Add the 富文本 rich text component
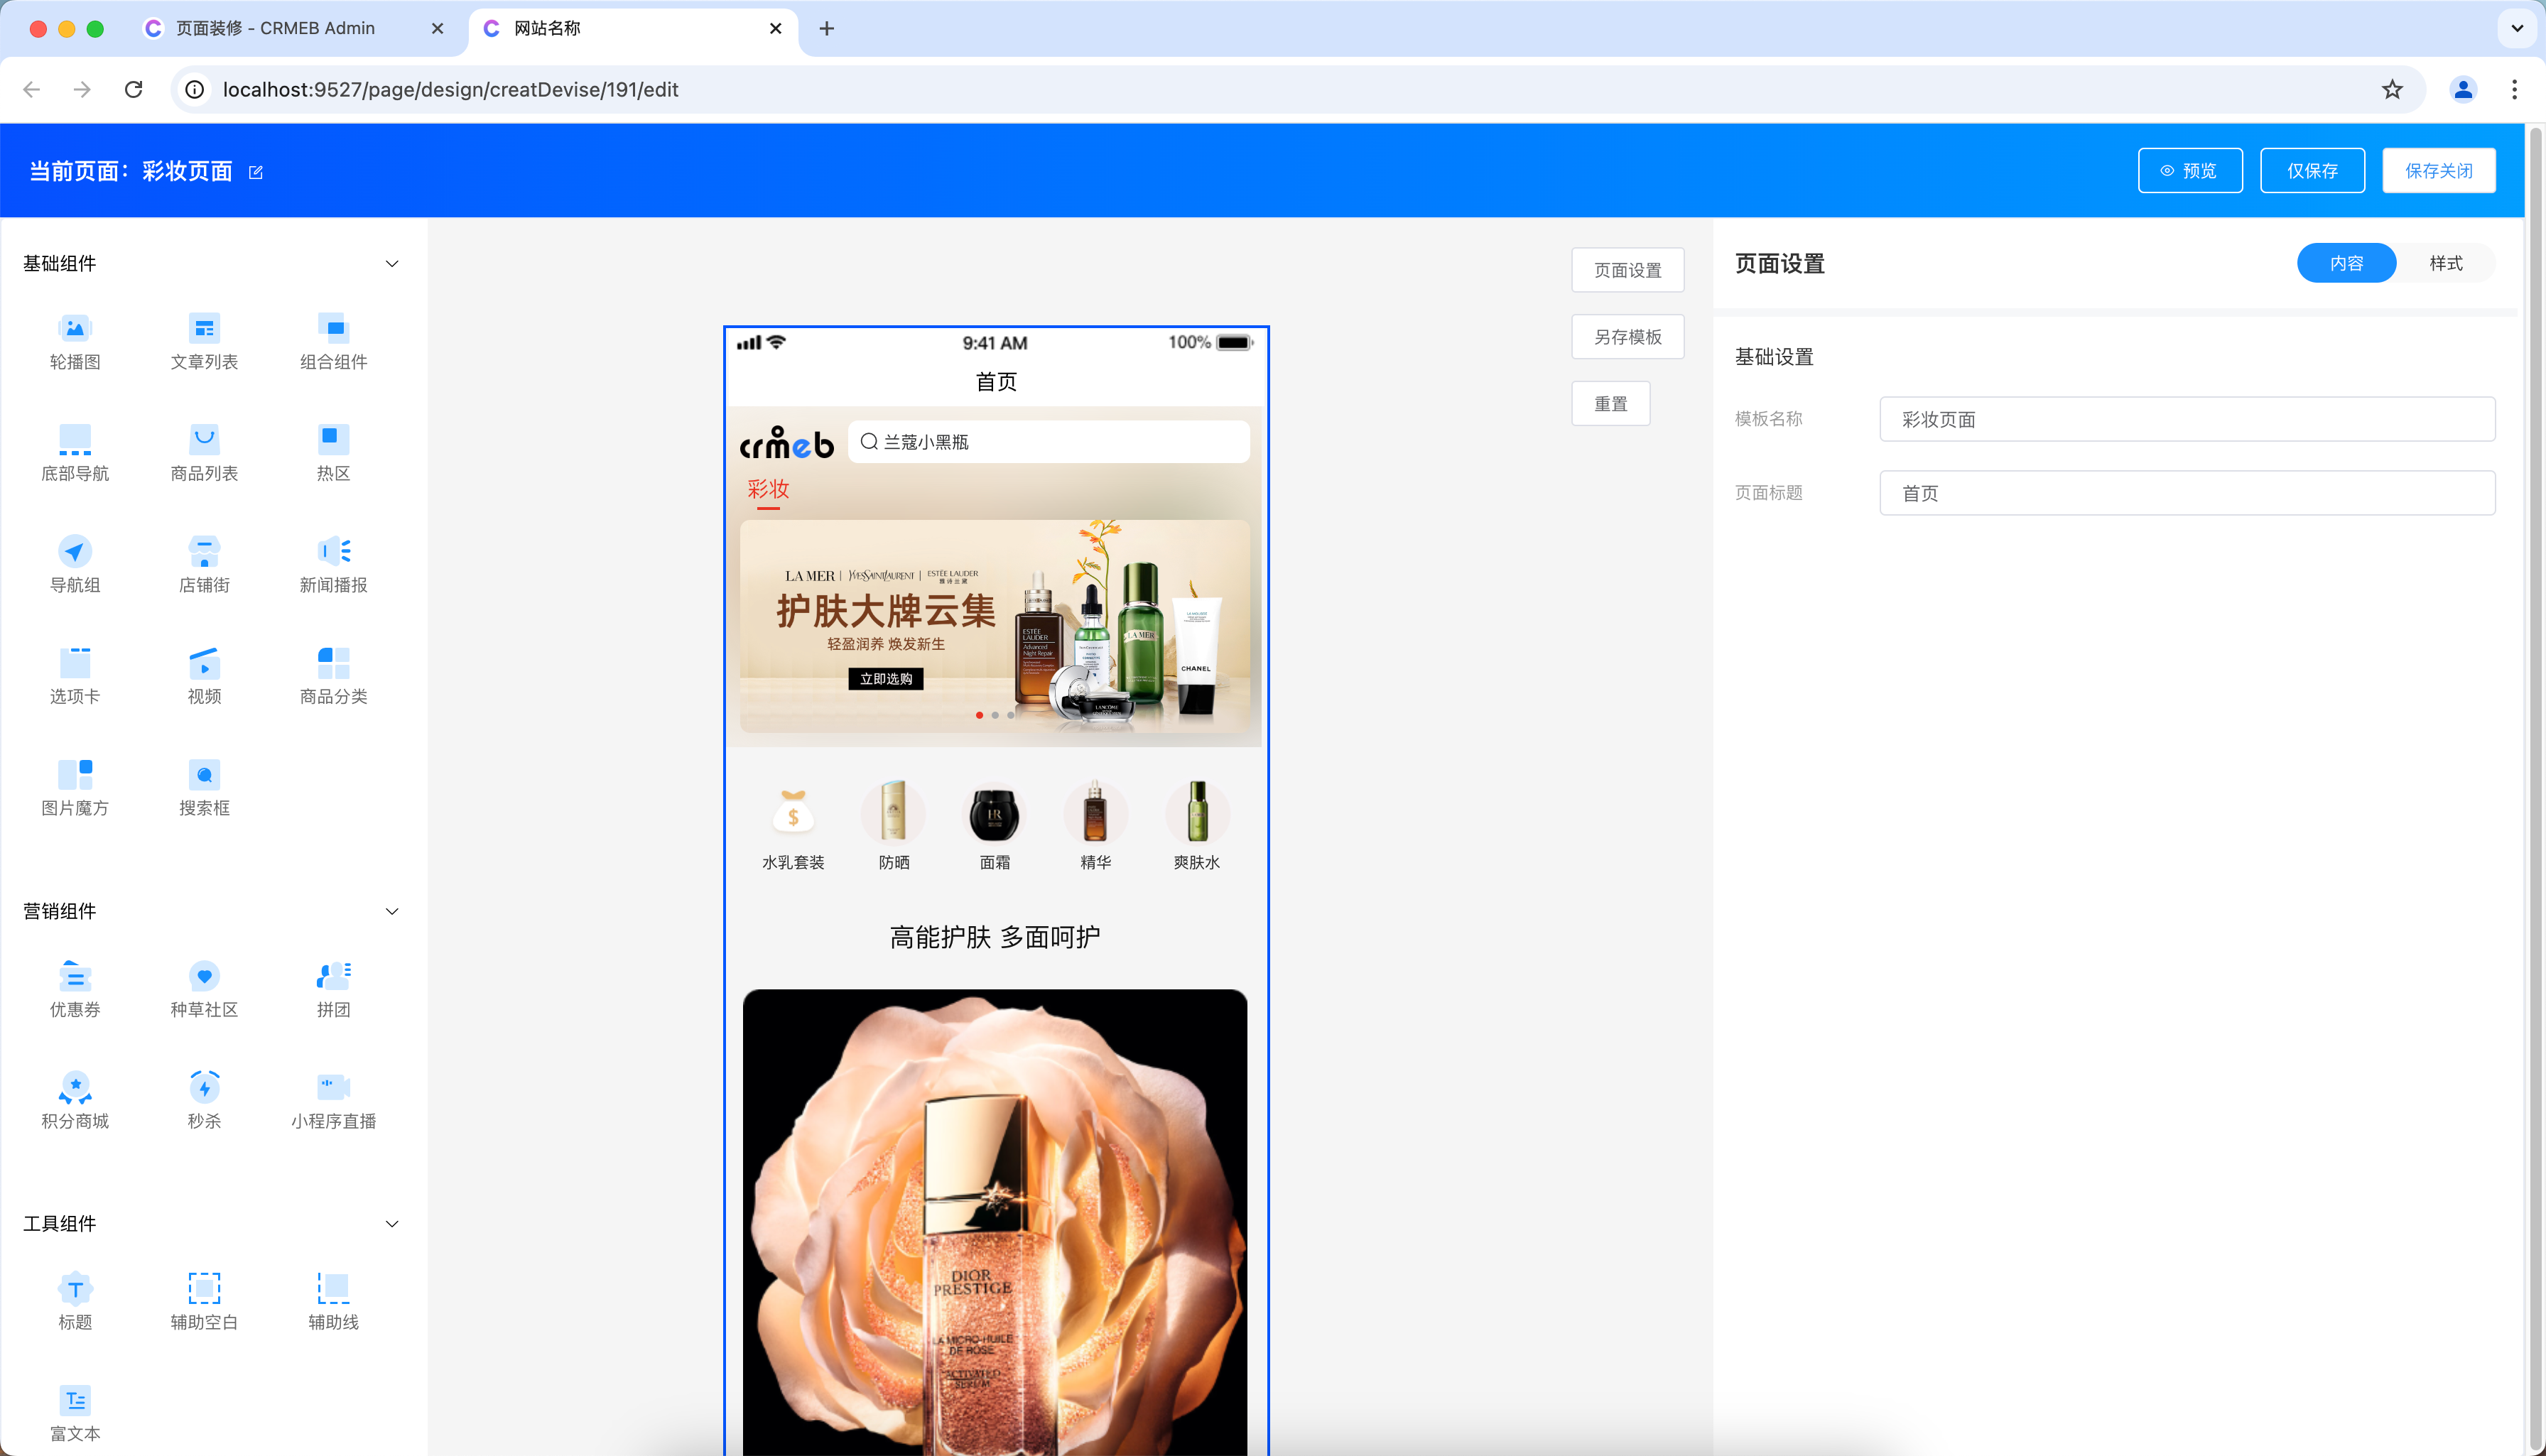The height and width of the screenshot is (1456, 2546). 75,1414
